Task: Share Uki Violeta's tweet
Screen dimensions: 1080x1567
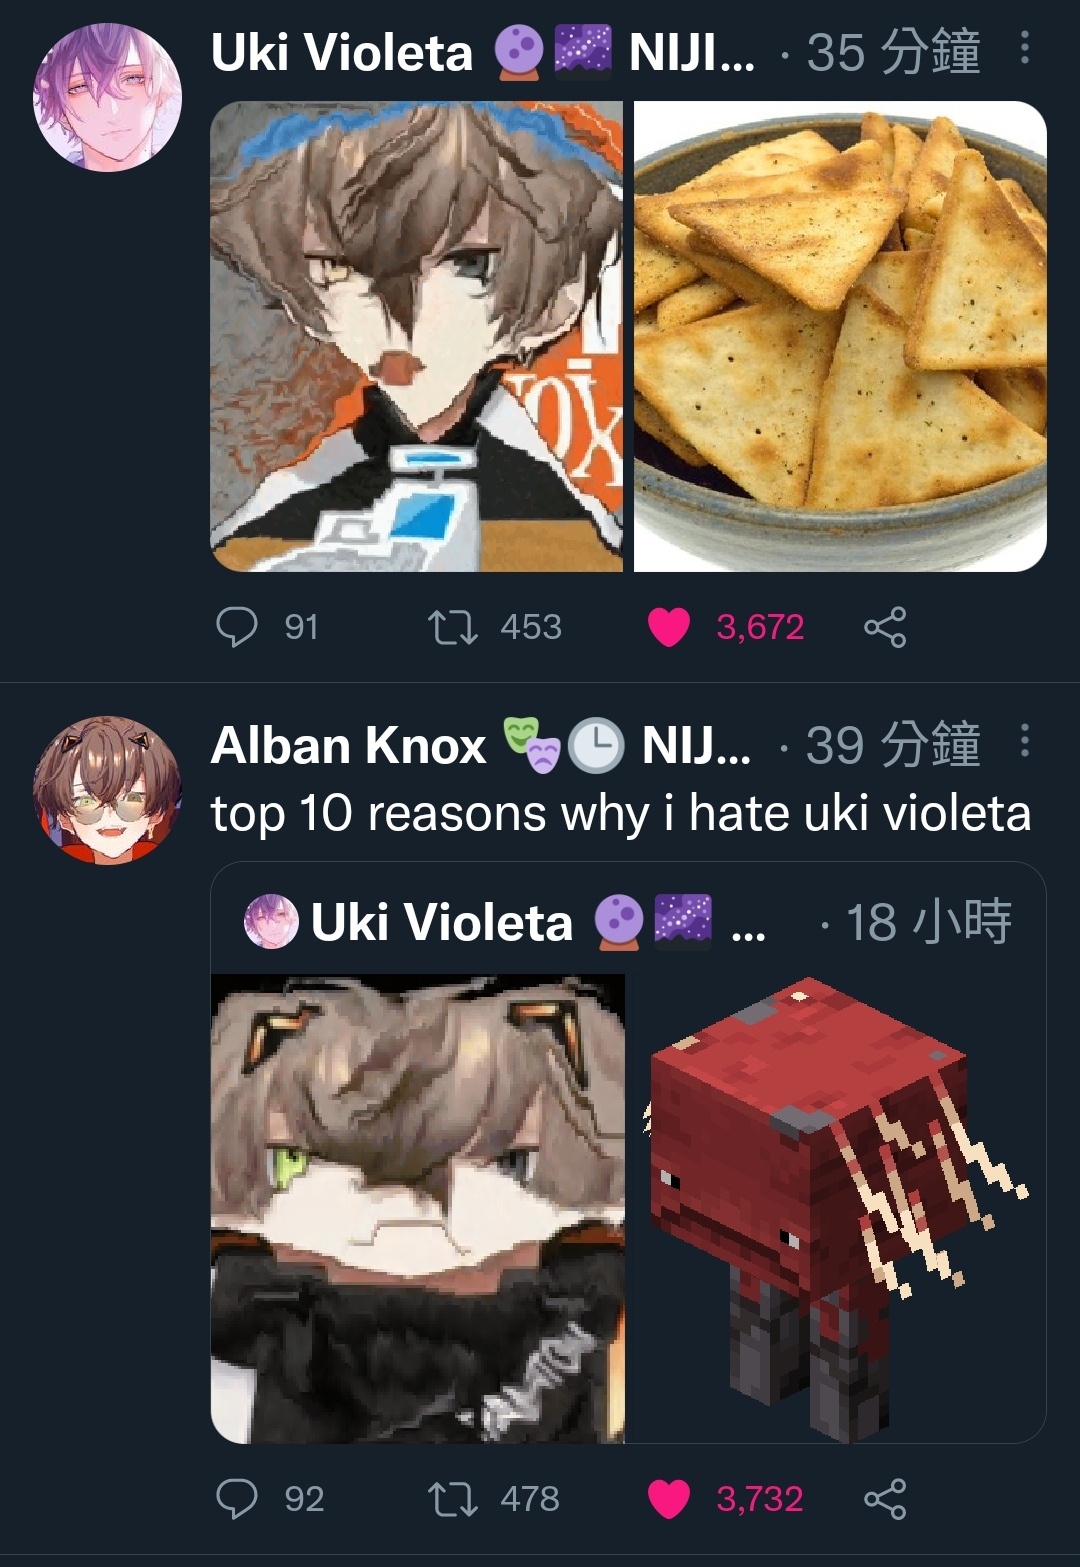Action: coord(885,627)
